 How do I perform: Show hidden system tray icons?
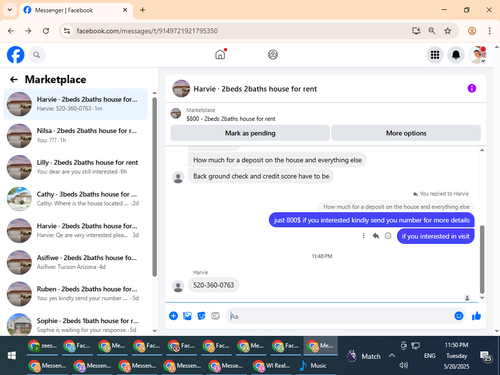(x=392, y=356)
